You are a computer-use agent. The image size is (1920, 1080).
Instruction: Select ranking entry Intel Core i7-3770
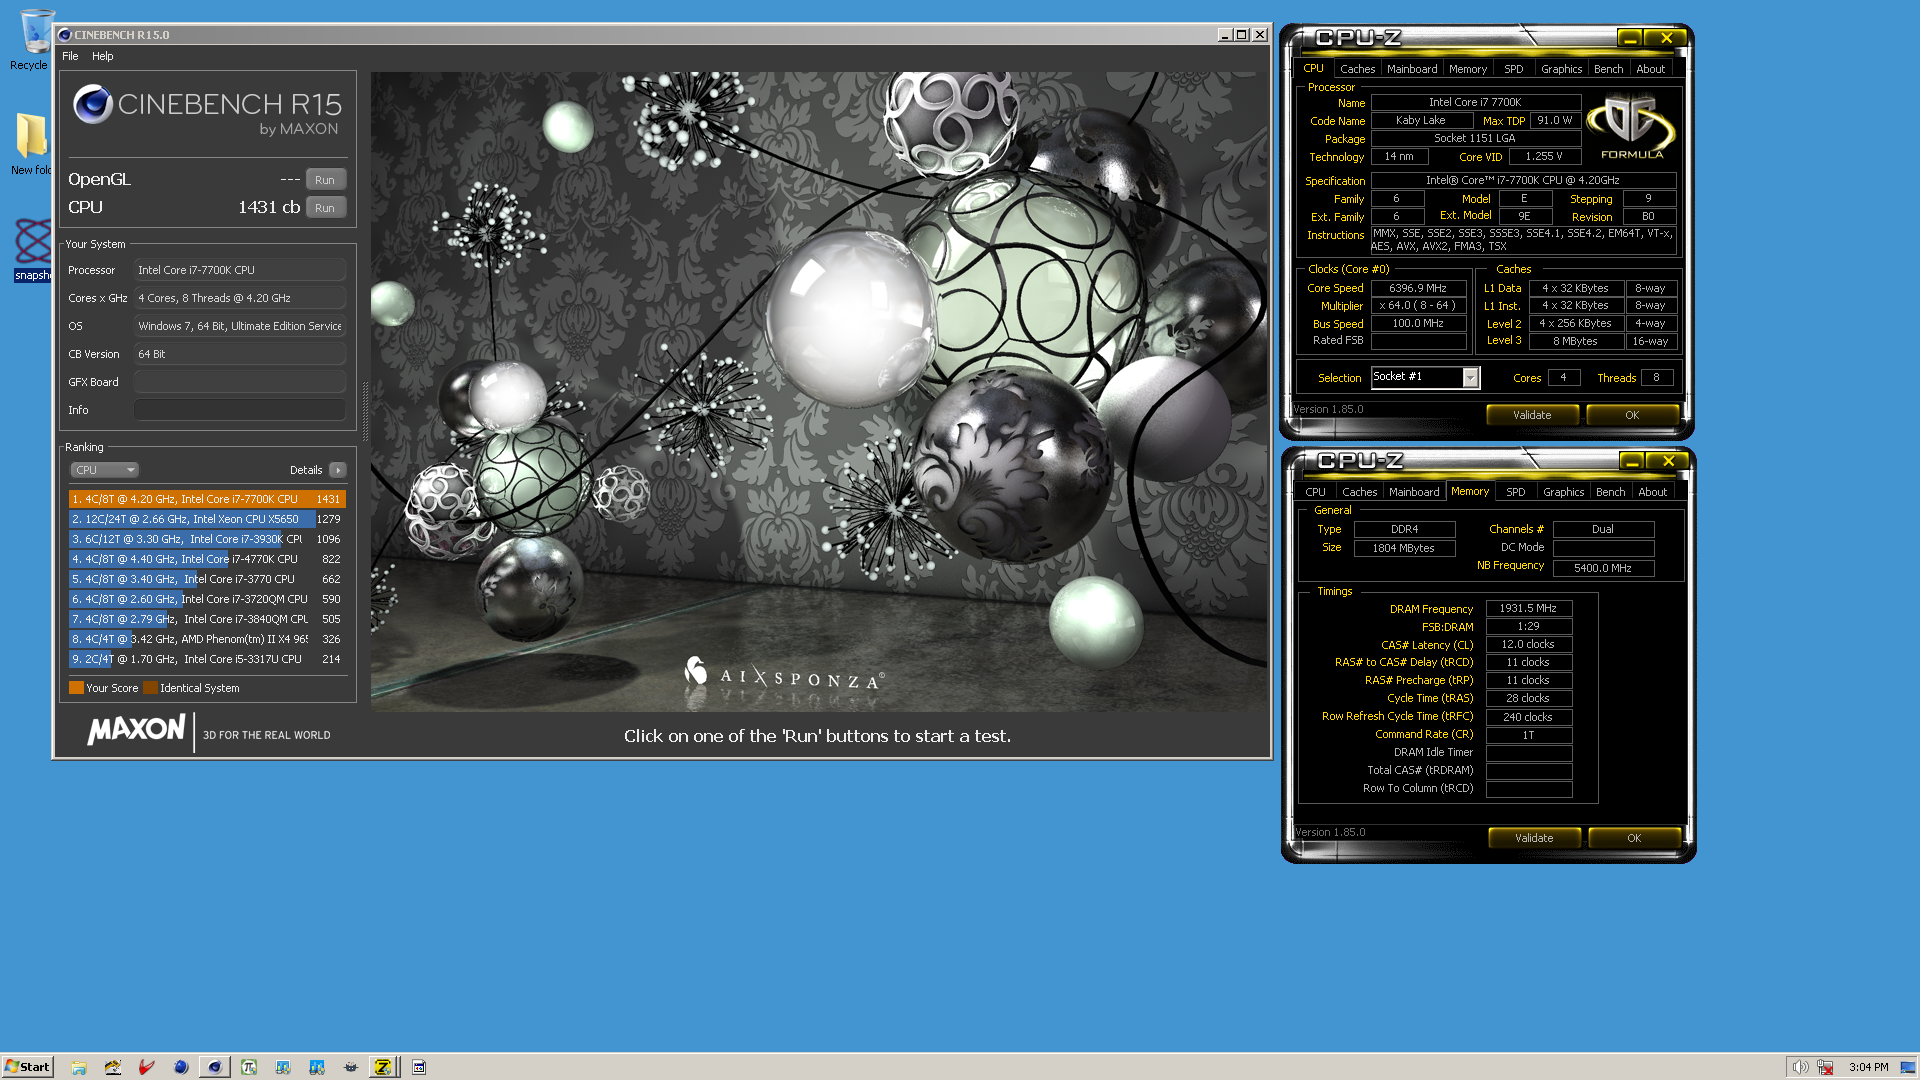207,579
